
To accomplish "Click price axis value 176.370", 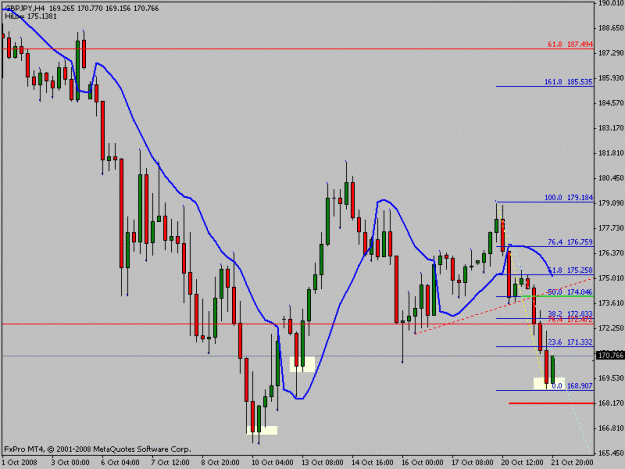I will point(611,253).
